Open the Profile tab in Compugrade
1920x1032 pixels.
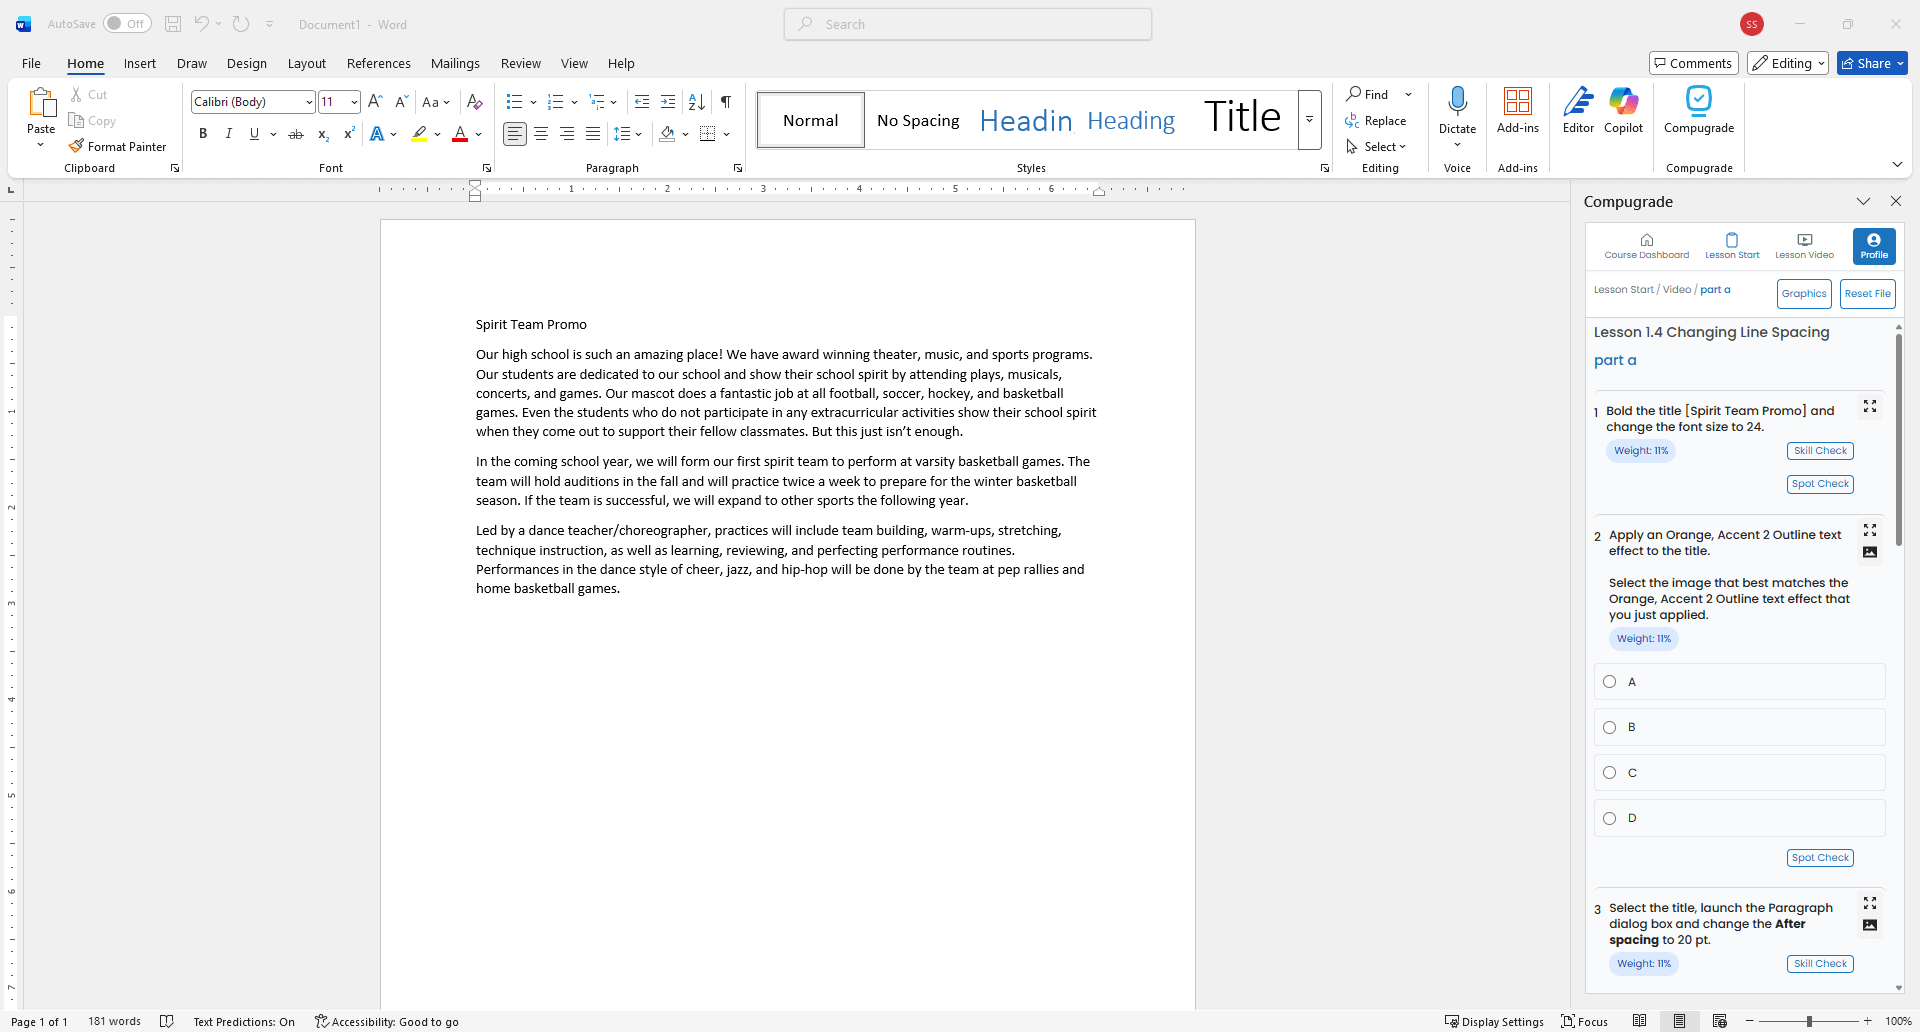click(1873, 246)
